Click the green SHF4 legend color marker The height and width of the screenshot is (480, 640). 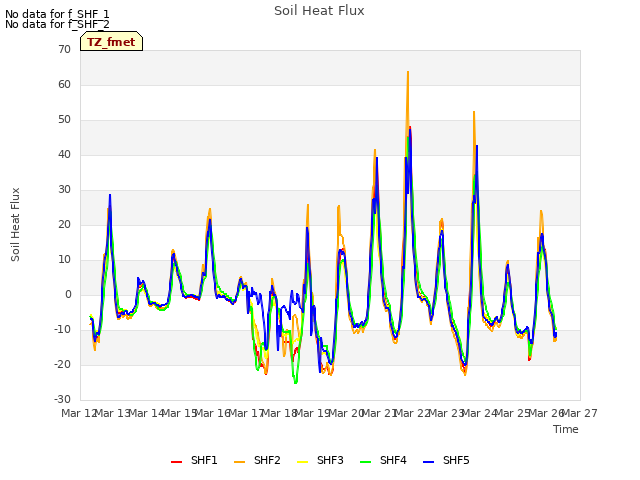click(x=366, y=462)
